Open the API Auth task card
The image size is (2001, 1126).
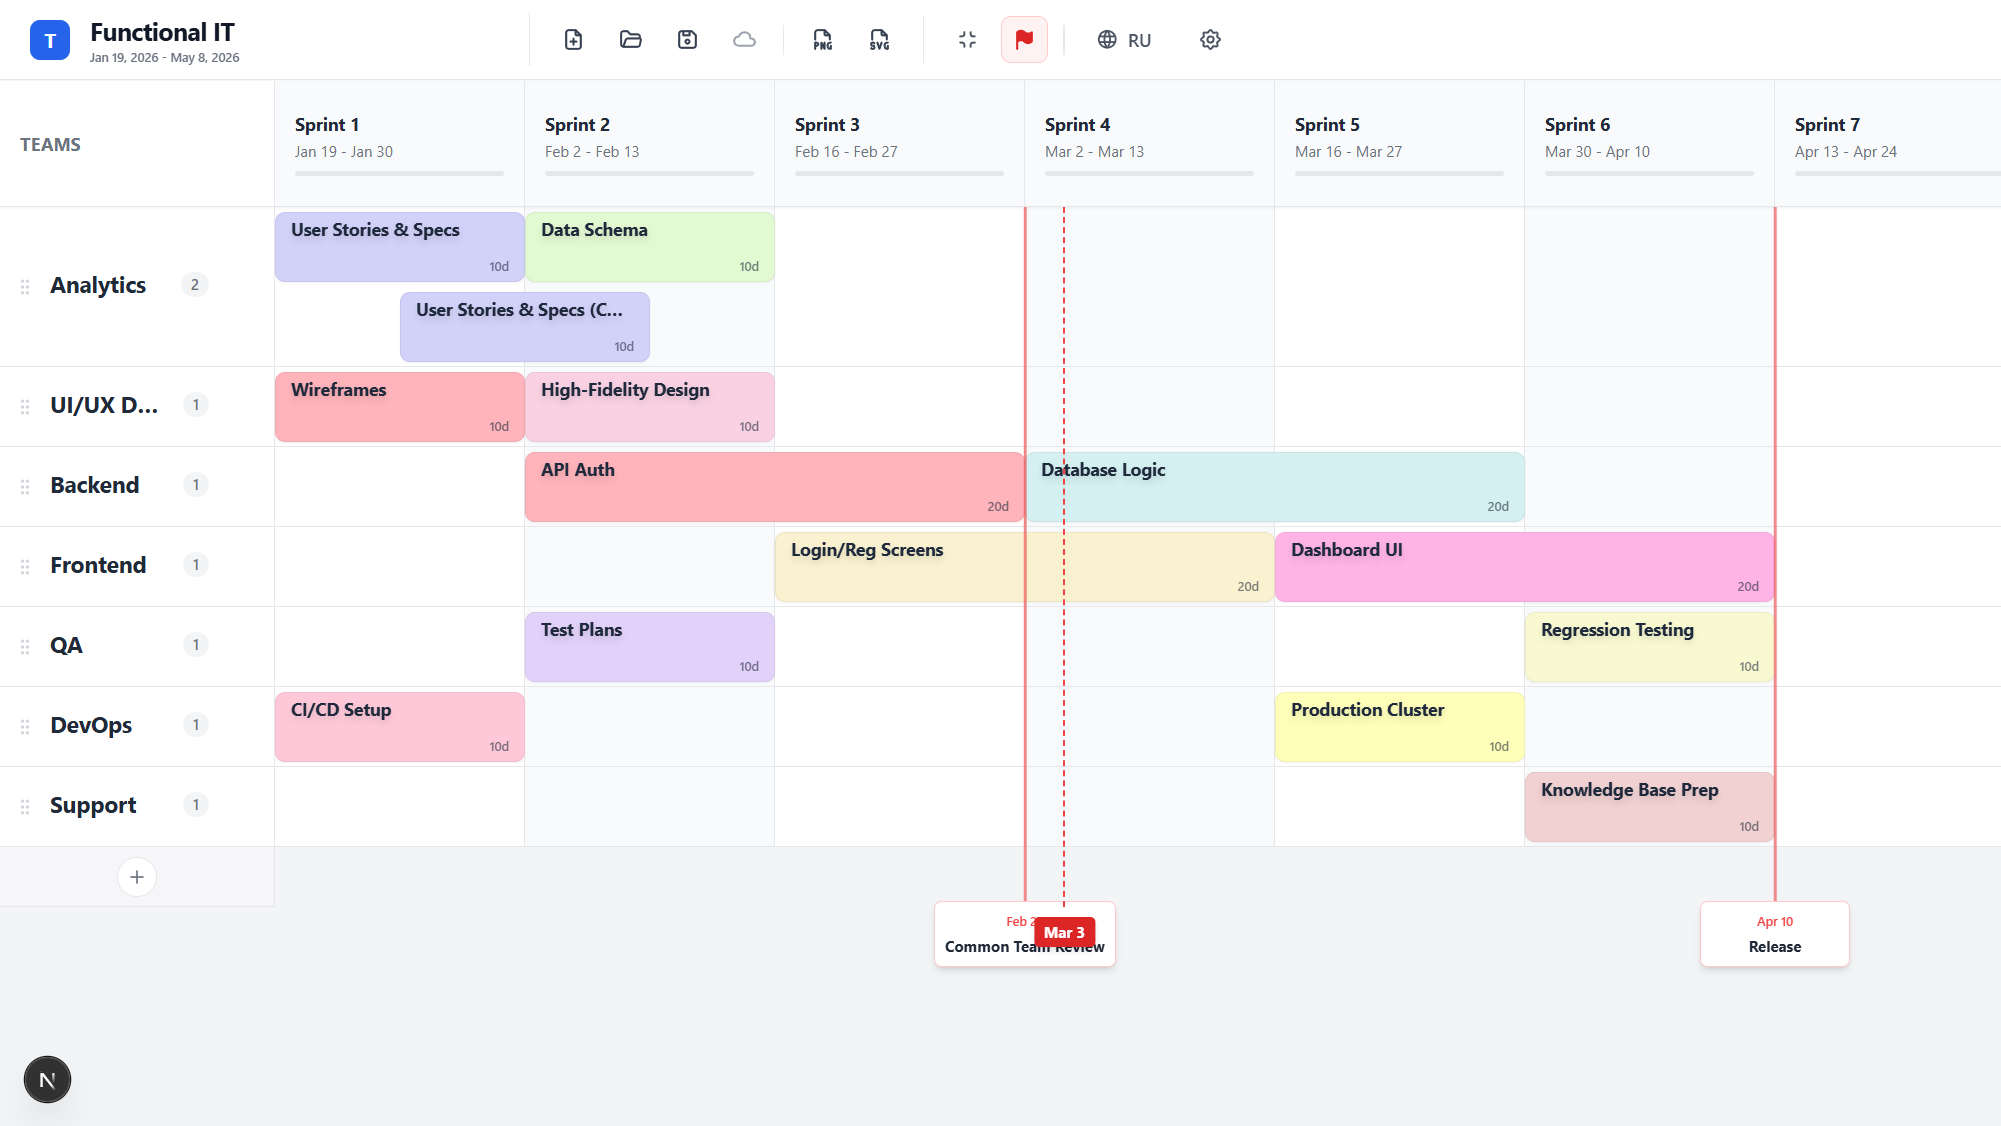[775, 487]
